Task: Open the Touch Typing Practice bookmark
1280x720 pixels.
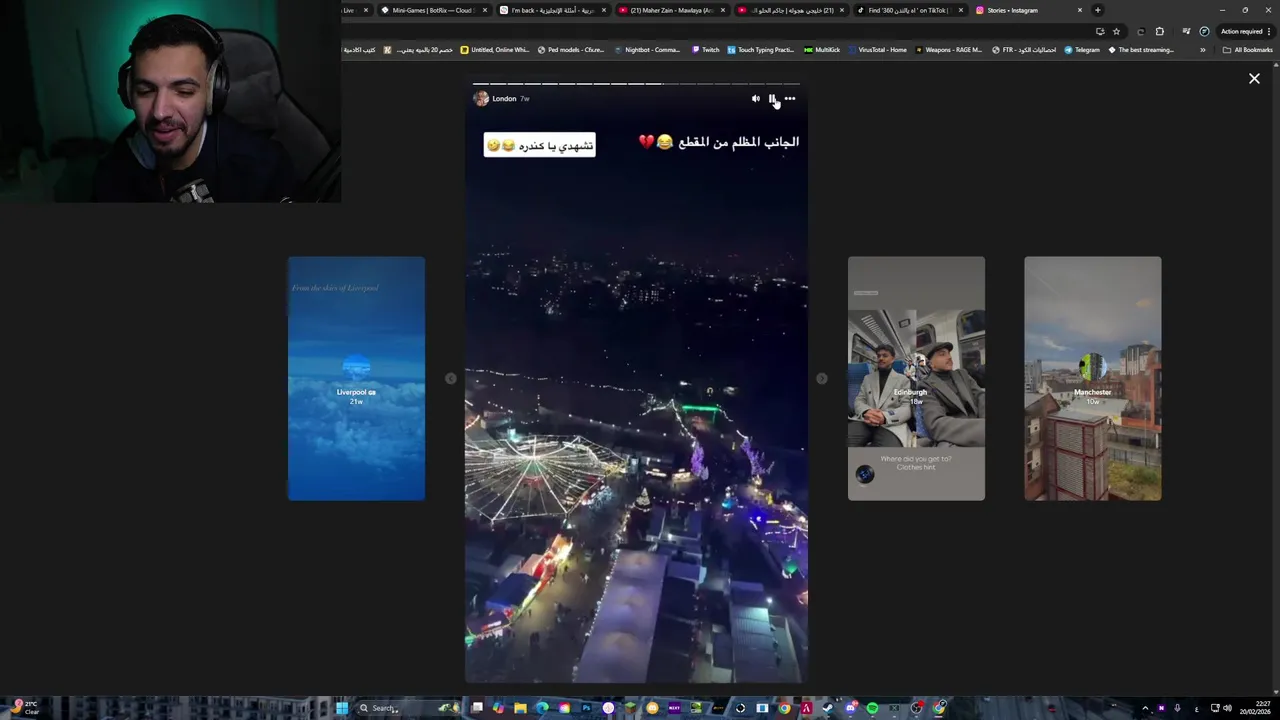Action: [x=761, y=50]
